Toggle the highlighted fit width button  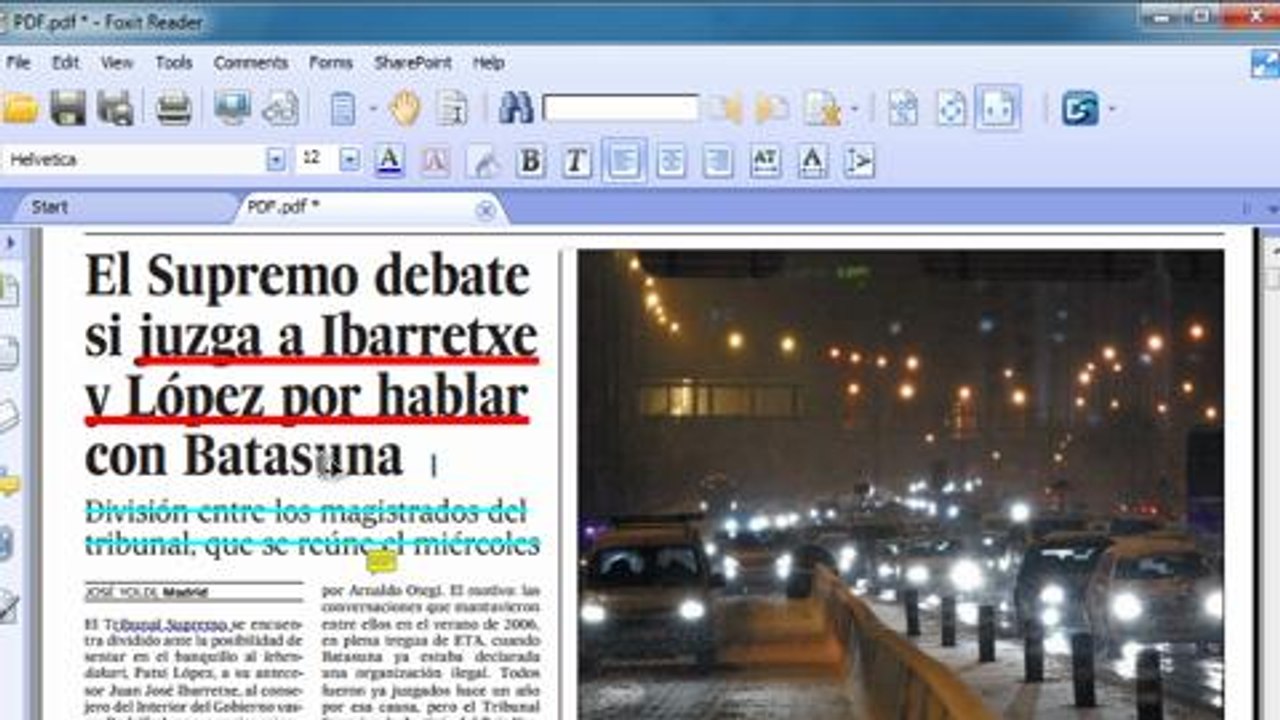tap(998, 108)
